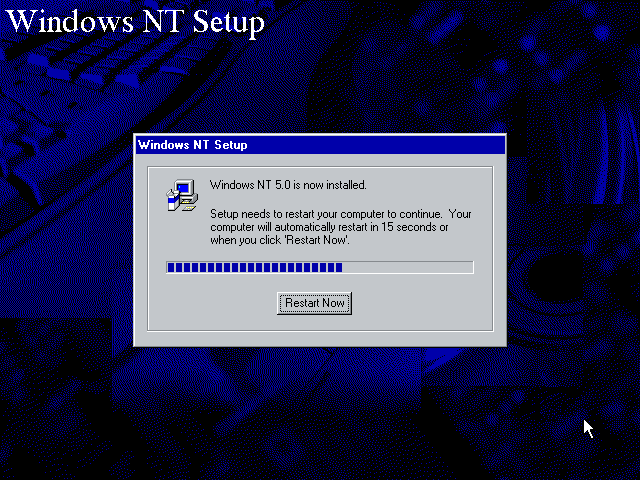This screenshot has height=480, width=640.
Task: Click the 'Windows NT 5.0 is now installed' message
Action: click(288, 185)
